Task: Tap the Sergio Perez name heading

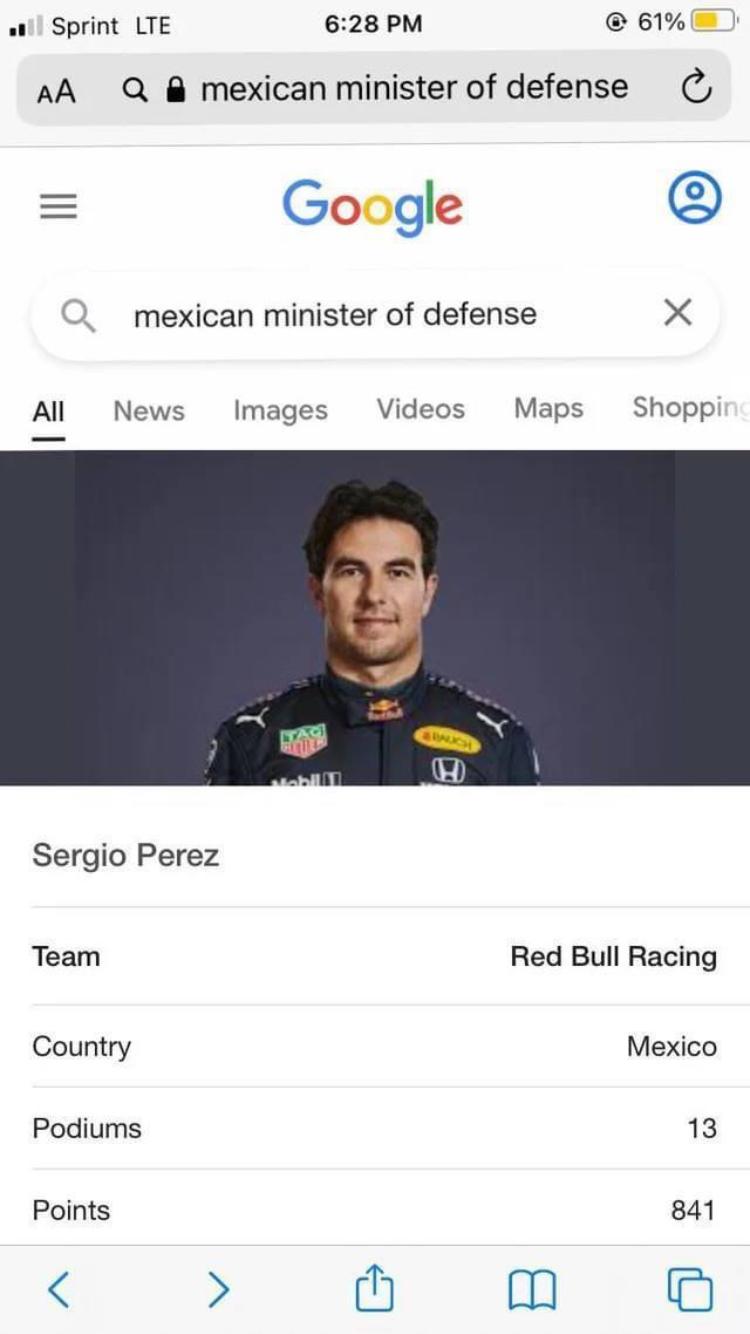Action: pyautogui.click(x=126, y=855)
